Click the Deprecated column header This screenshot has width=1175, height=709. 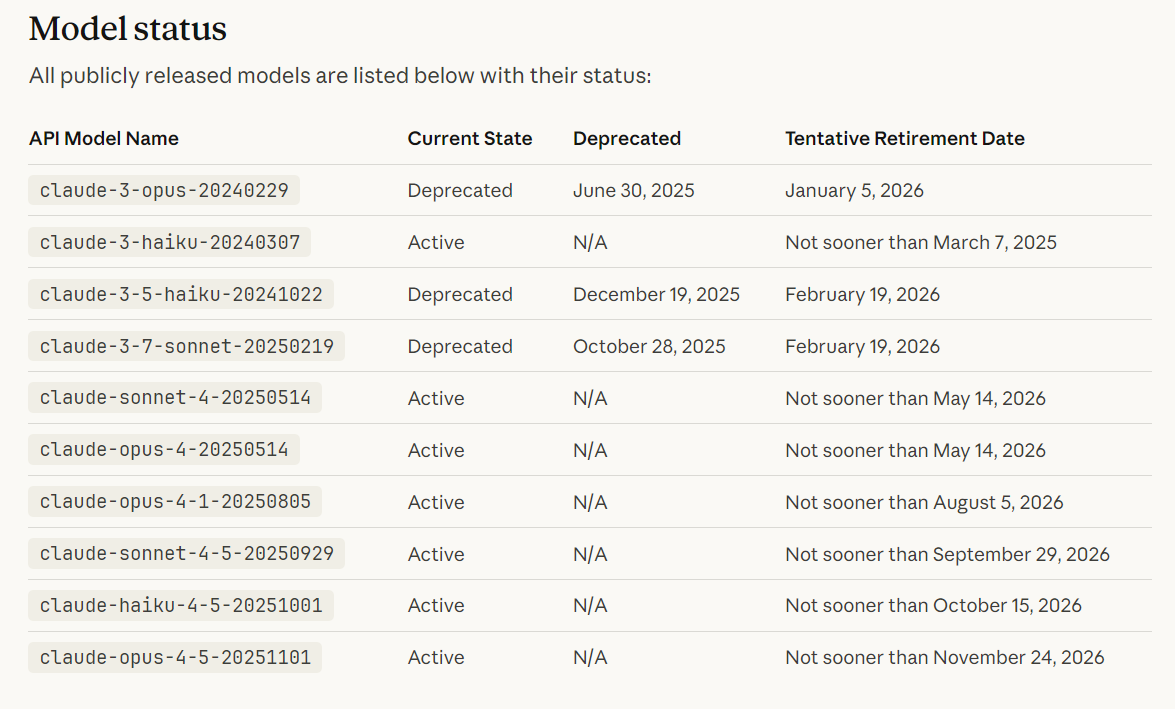(627, 139)
